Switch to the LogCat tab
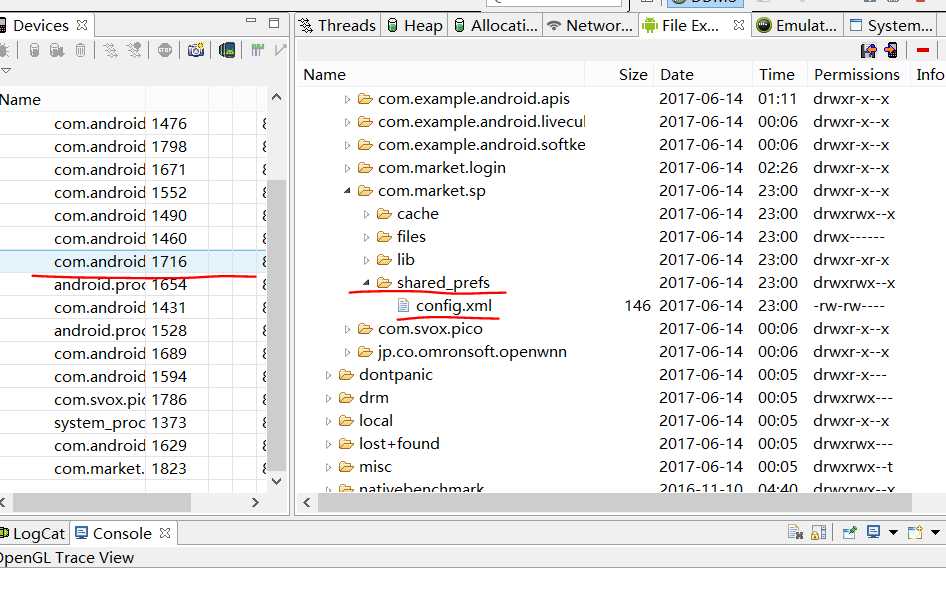 (x=33, y=534)
